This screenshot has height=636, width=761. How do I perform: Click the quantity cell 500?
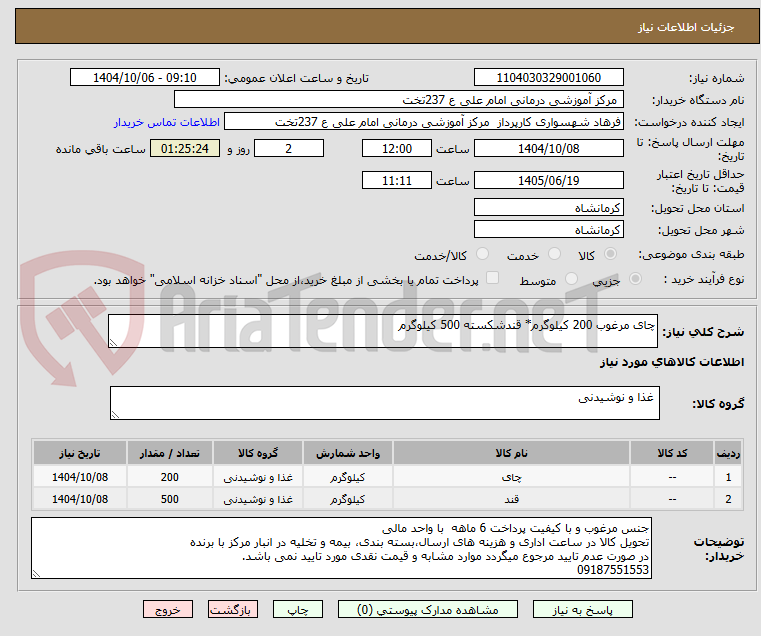[170, 499]
